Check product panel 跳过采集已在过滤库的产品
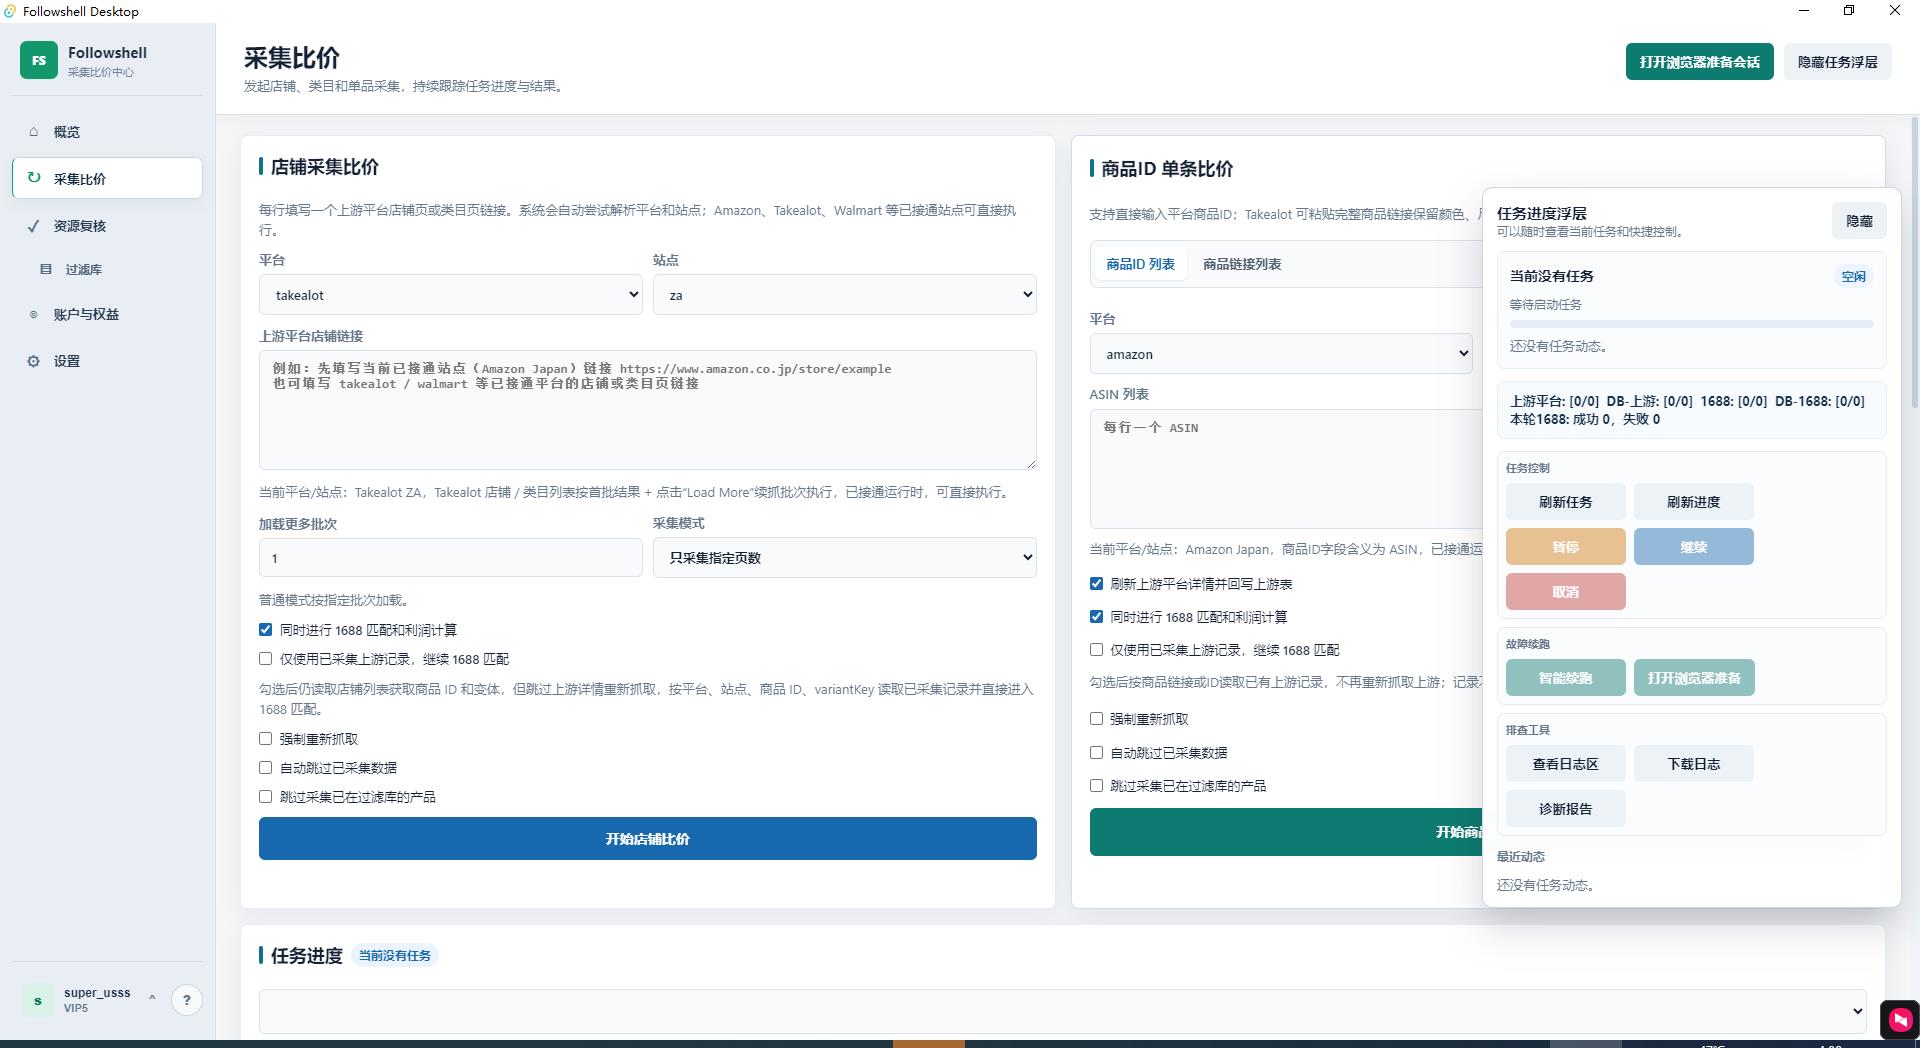1920x1048 pixels. pyautogui.click(x=1096, y=786)
